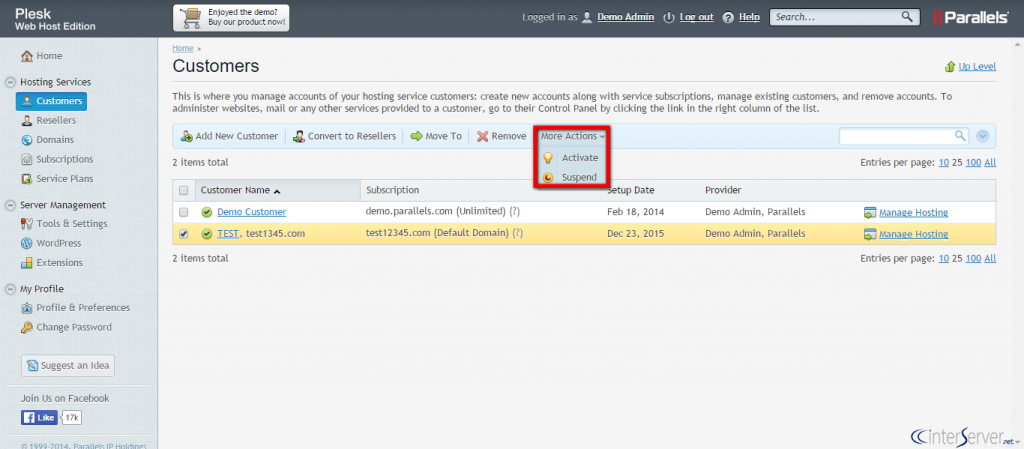Screen dimensions: 1024x449
Task: Toggle the select-all checkbox in table header
Action: [x=184, y=191]
